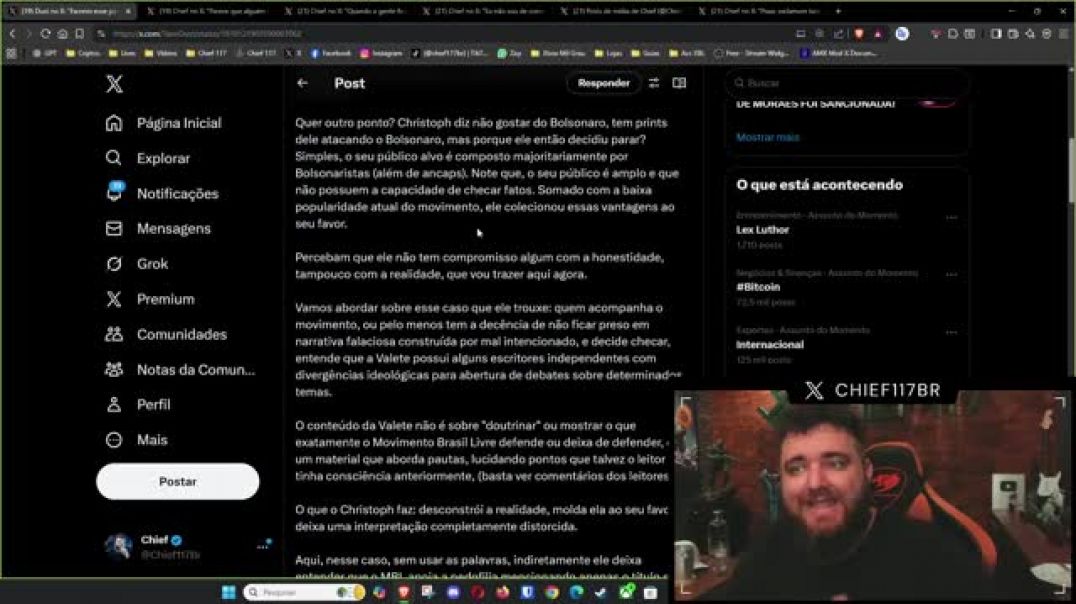The width and height of the screenshot is (1076, 604).
Task: Toggle reader view icon beside Responder
Action: tap(679, 83)
